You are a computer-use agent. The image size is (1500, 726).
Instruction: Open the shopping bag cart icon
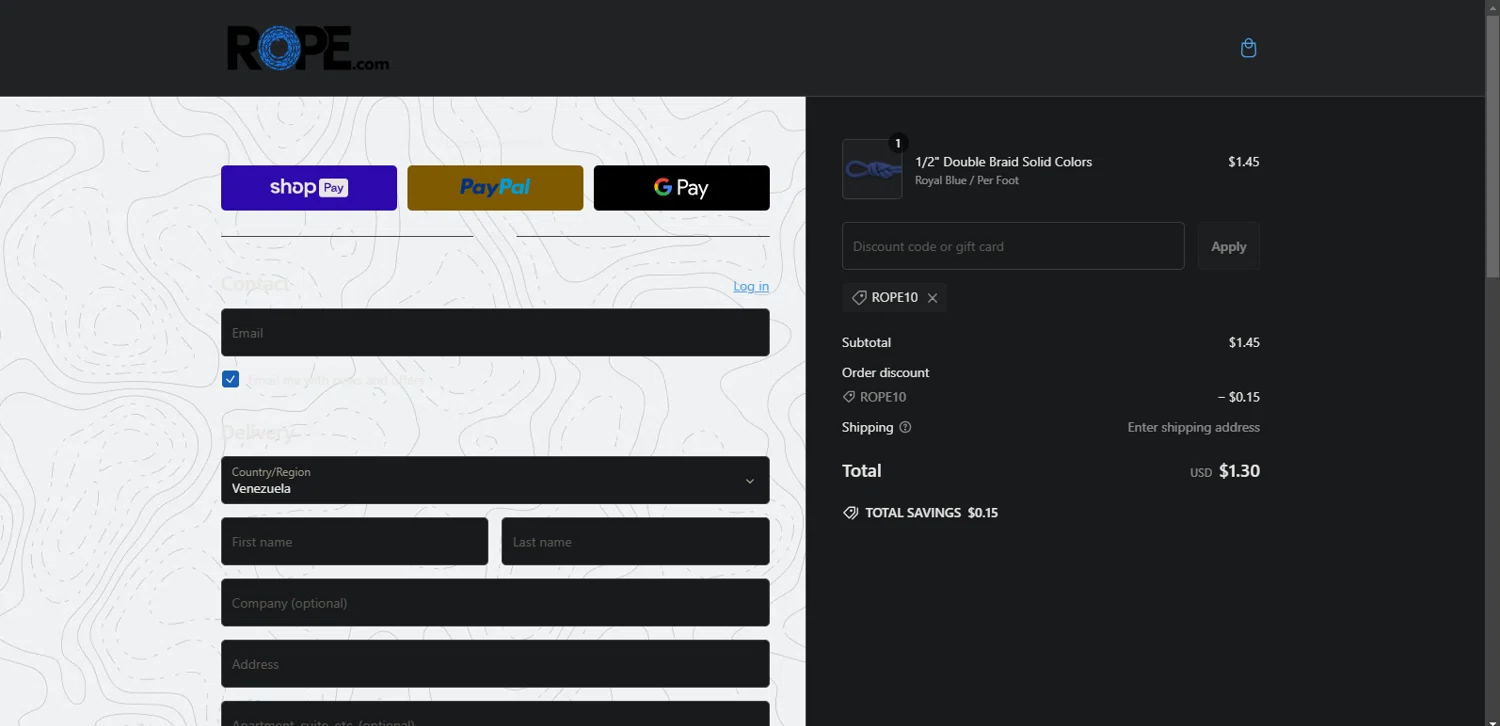(1248, 48)
